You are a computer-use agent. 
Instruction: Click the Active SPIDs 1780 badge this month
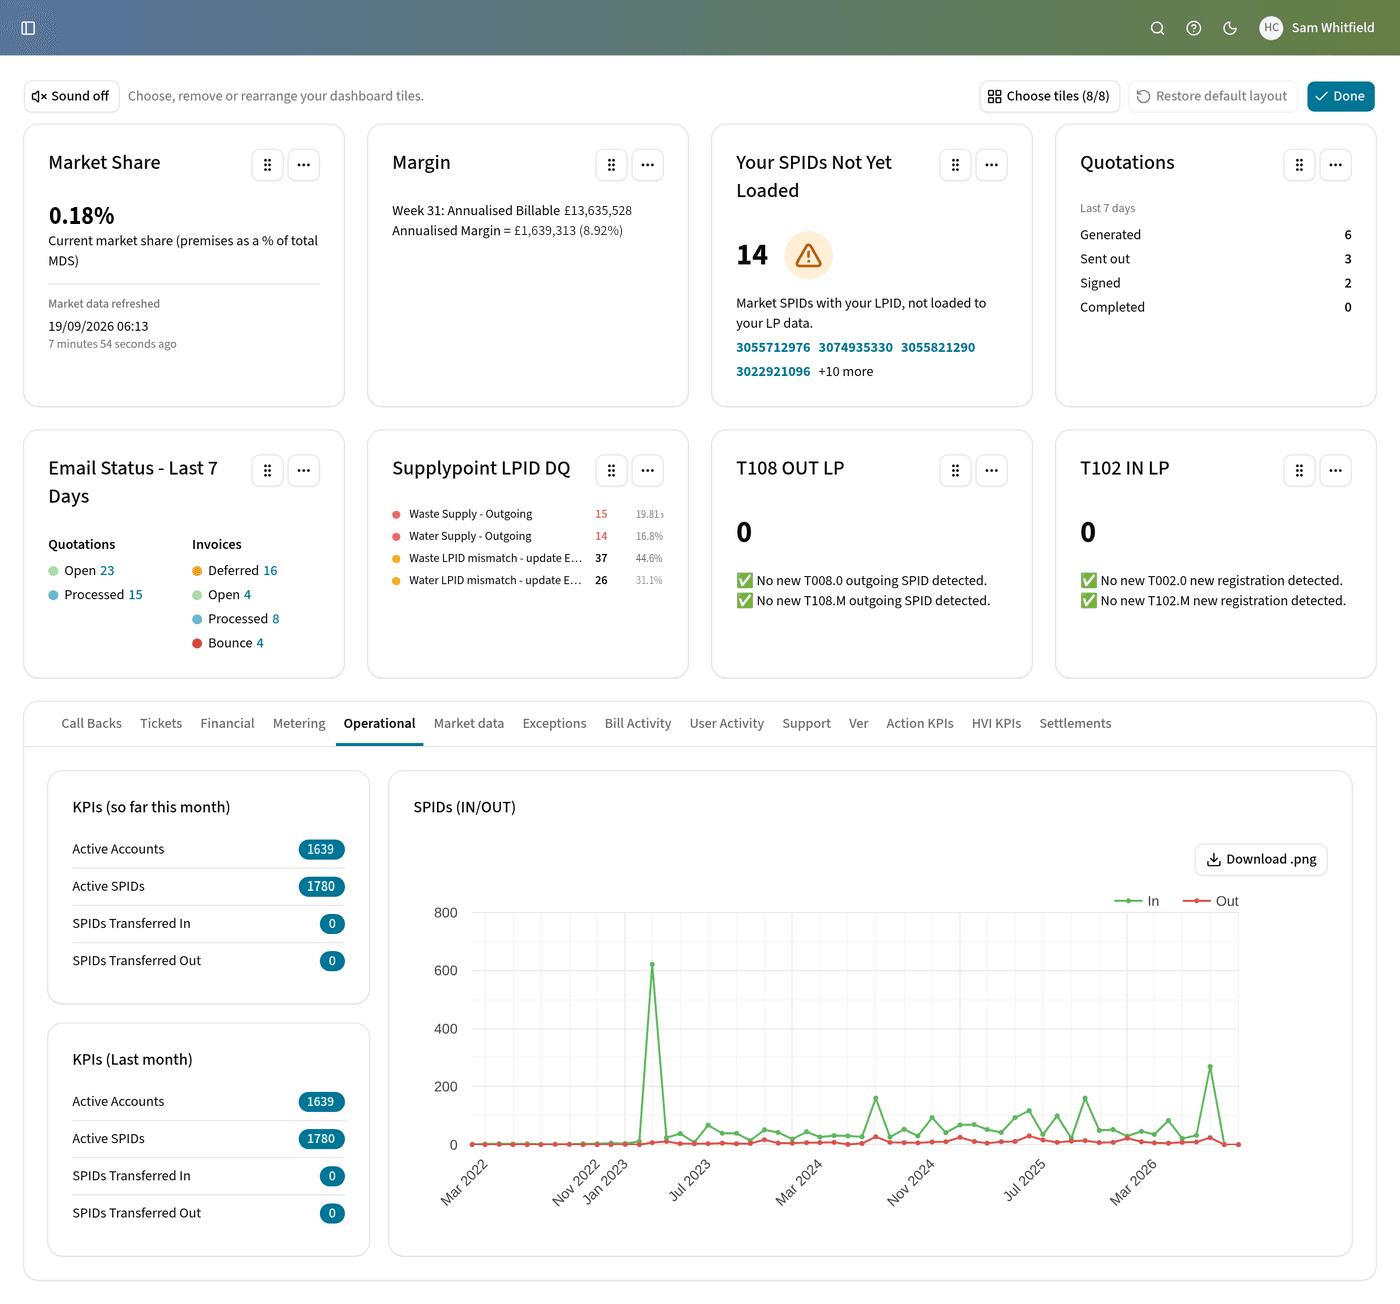pos(321,887)
